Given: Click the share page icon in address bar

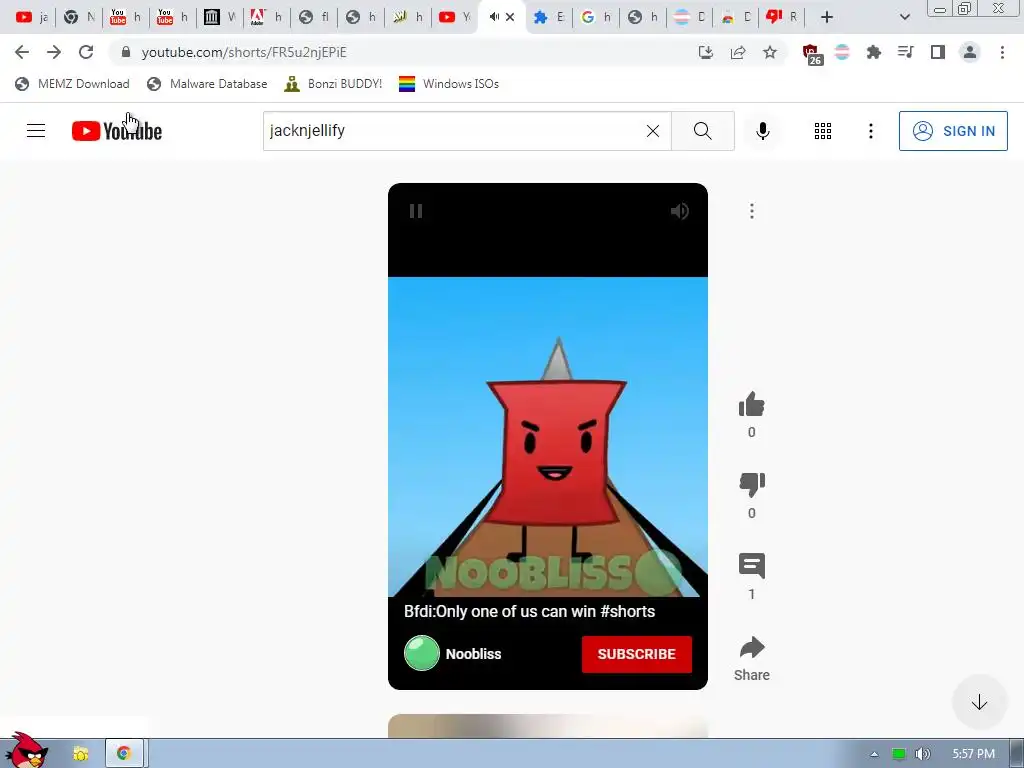Looking at the screenshot, I should pos(738,52).
